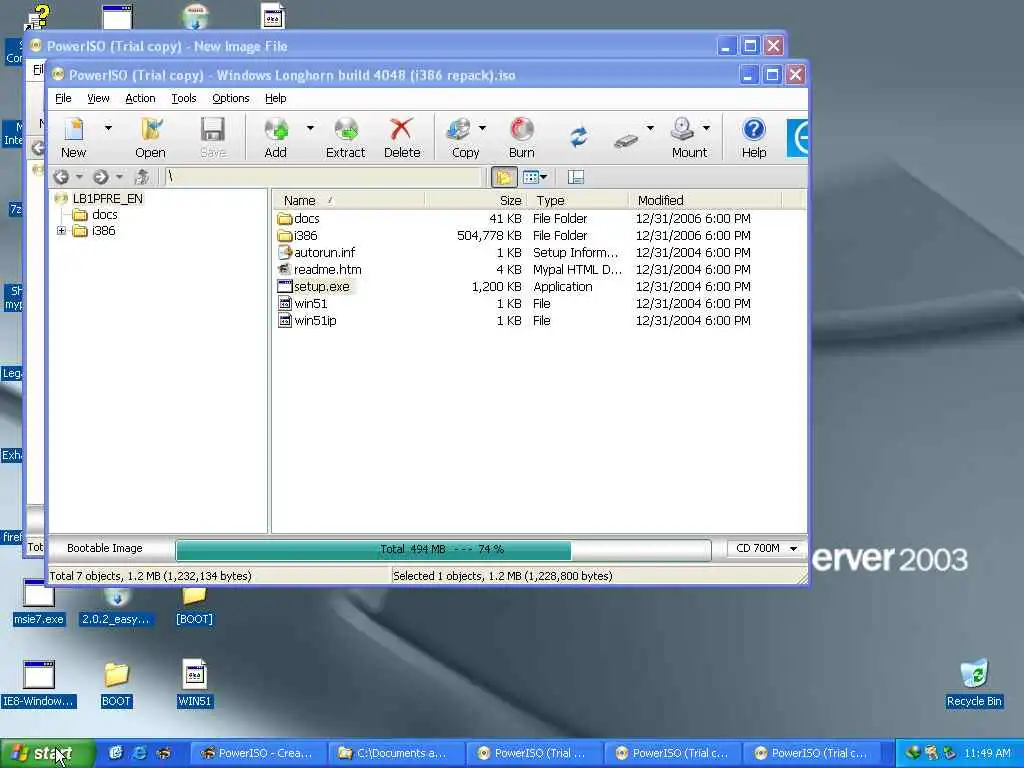Select the IE8-Window... desktop icon

(39, 684)
